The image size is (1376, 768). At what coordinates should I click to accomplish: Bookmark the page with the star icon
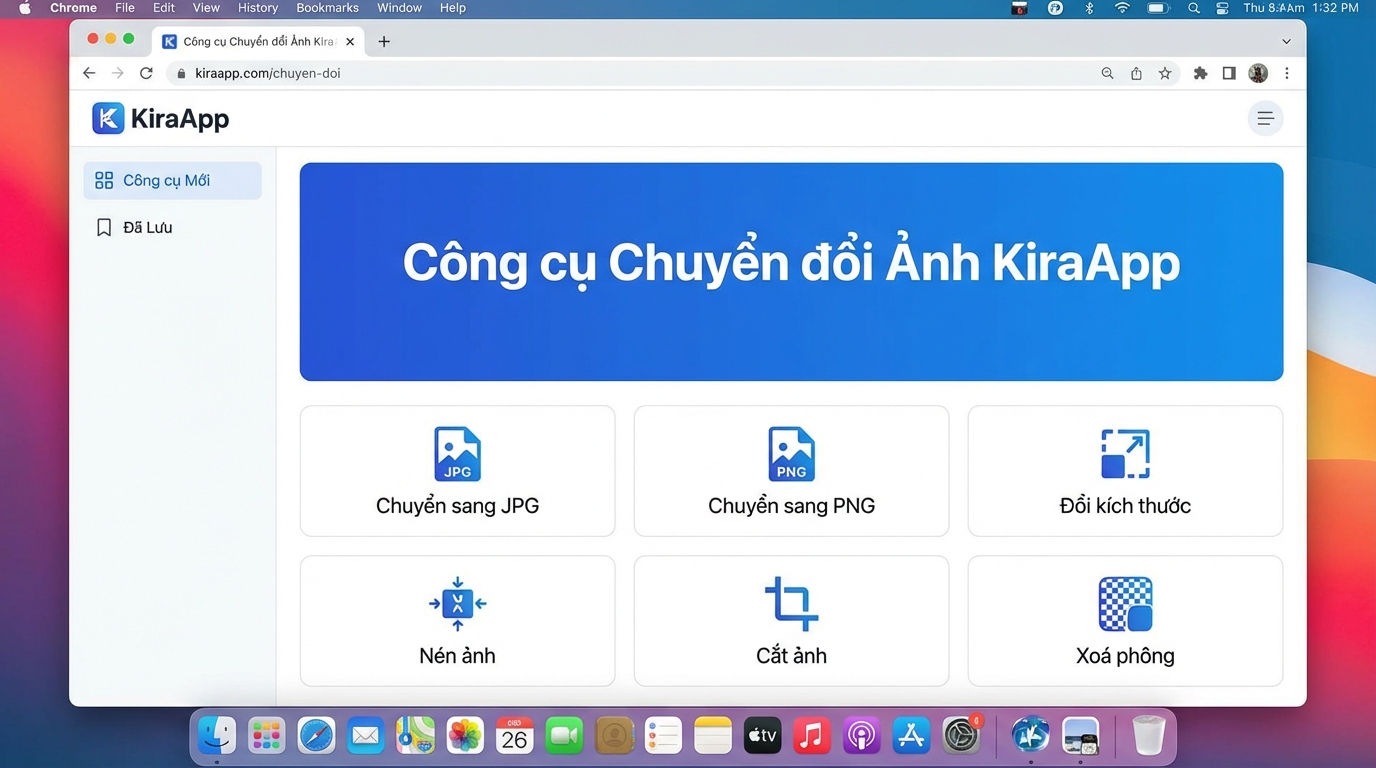point(1165,73)
